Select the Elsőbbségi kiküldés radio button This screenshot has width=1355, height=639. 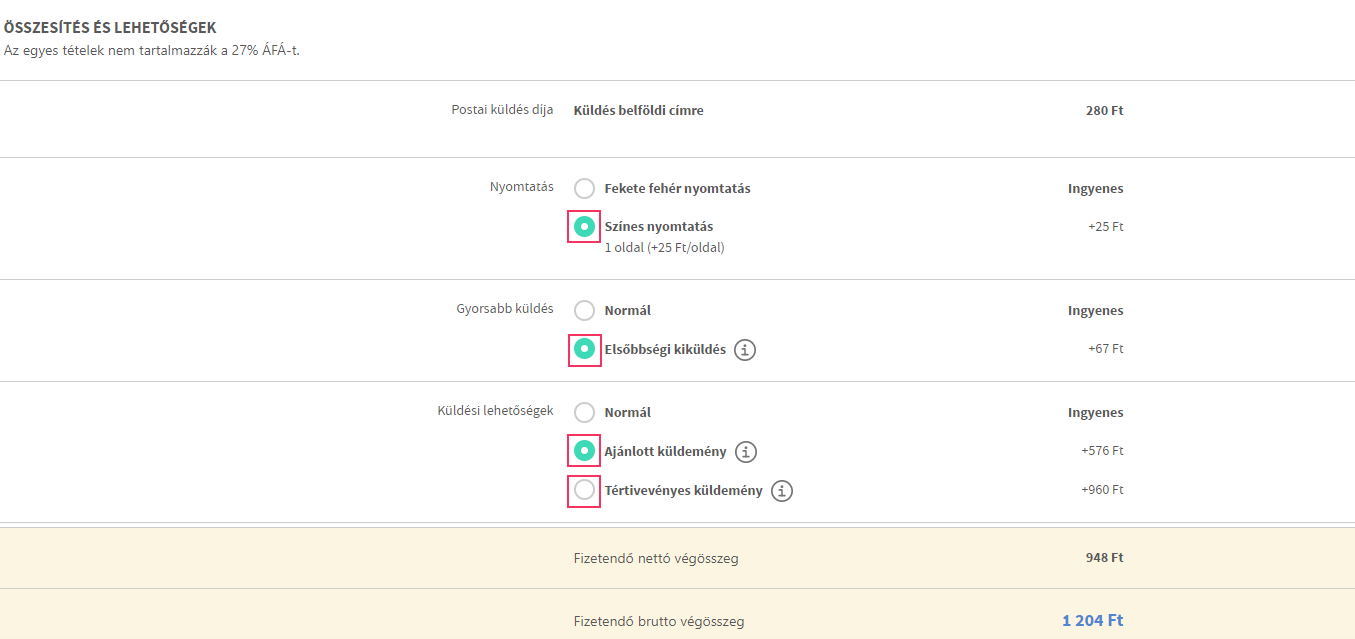pos(584,350)
